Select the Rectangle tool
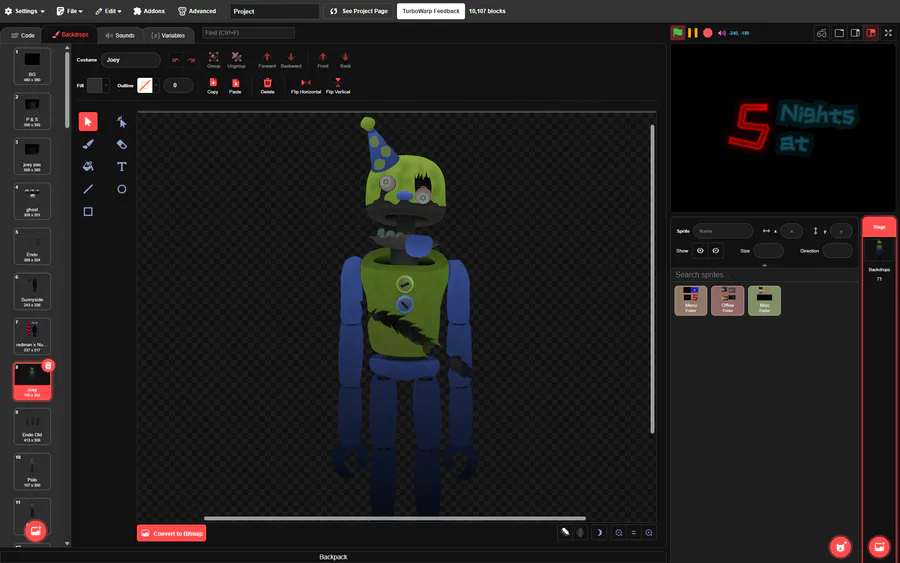This screenshot has height=563, width=900. [88, 212]
